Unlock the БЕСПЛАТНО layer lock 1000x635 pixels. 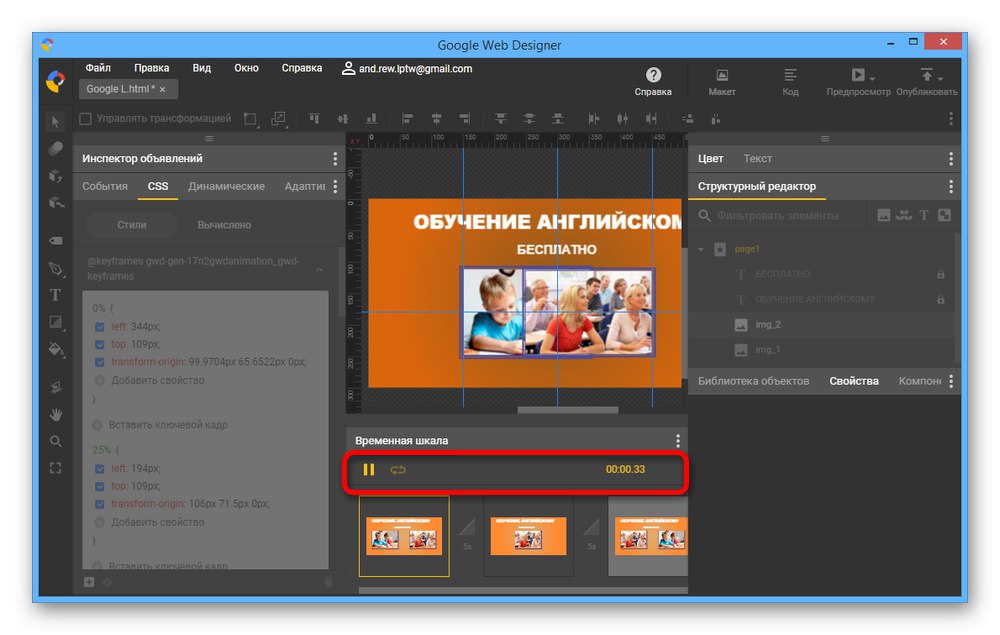coord(941,274)
